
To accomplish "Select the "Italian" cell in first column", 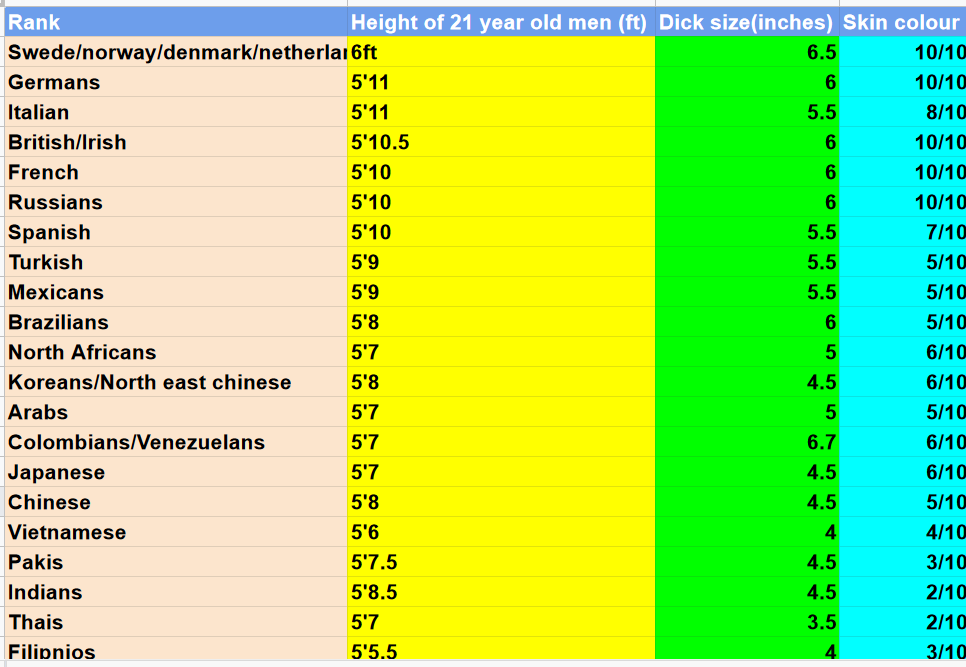I will click(175, 112).
